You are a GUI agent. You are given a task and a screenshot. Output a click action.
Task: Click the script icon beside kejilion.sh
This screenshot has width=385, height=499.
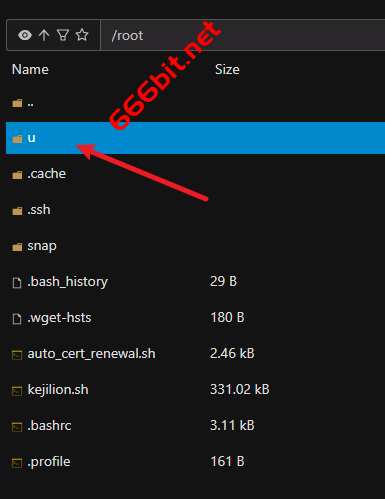click(x=17, y=391)
